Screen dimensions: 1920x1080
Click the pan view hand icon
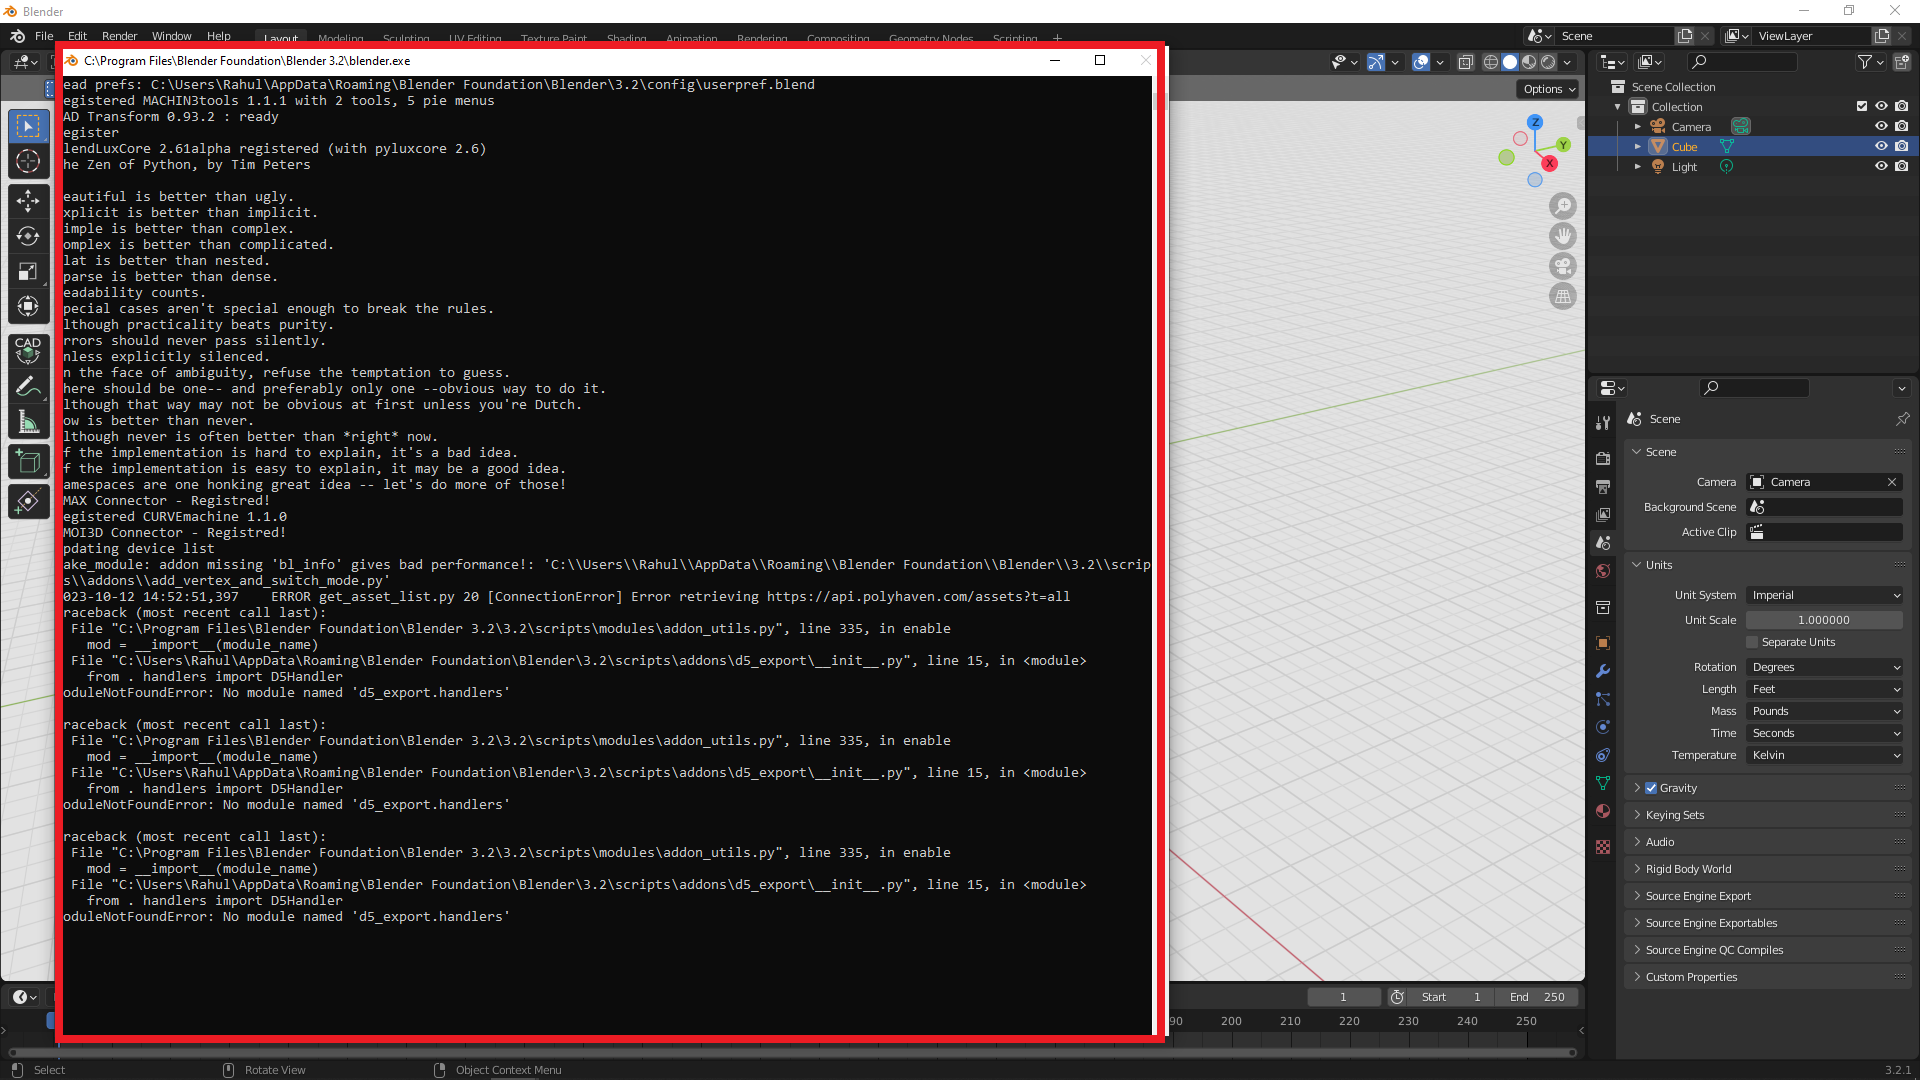1563,236
